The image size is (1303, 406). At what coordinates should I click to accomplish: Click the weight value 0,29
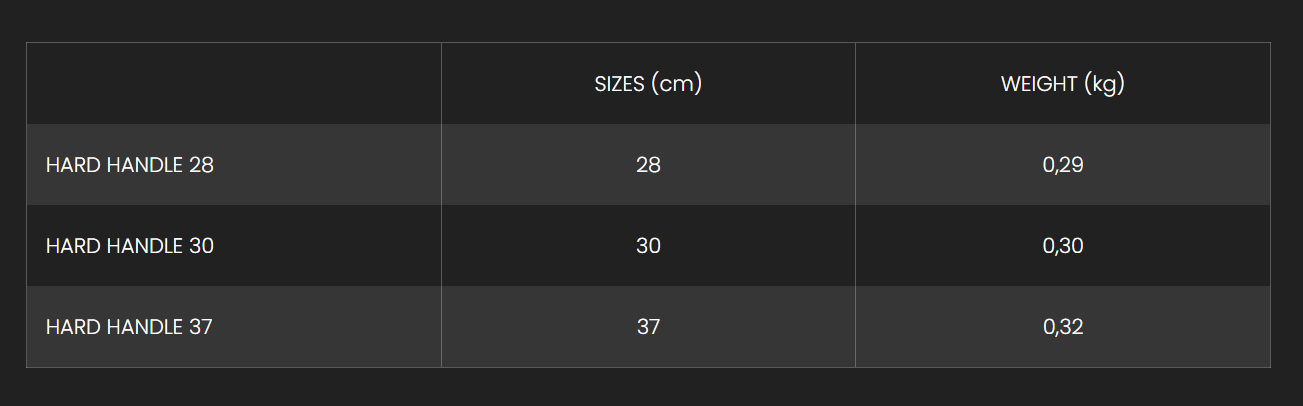tap(1063, 165)
